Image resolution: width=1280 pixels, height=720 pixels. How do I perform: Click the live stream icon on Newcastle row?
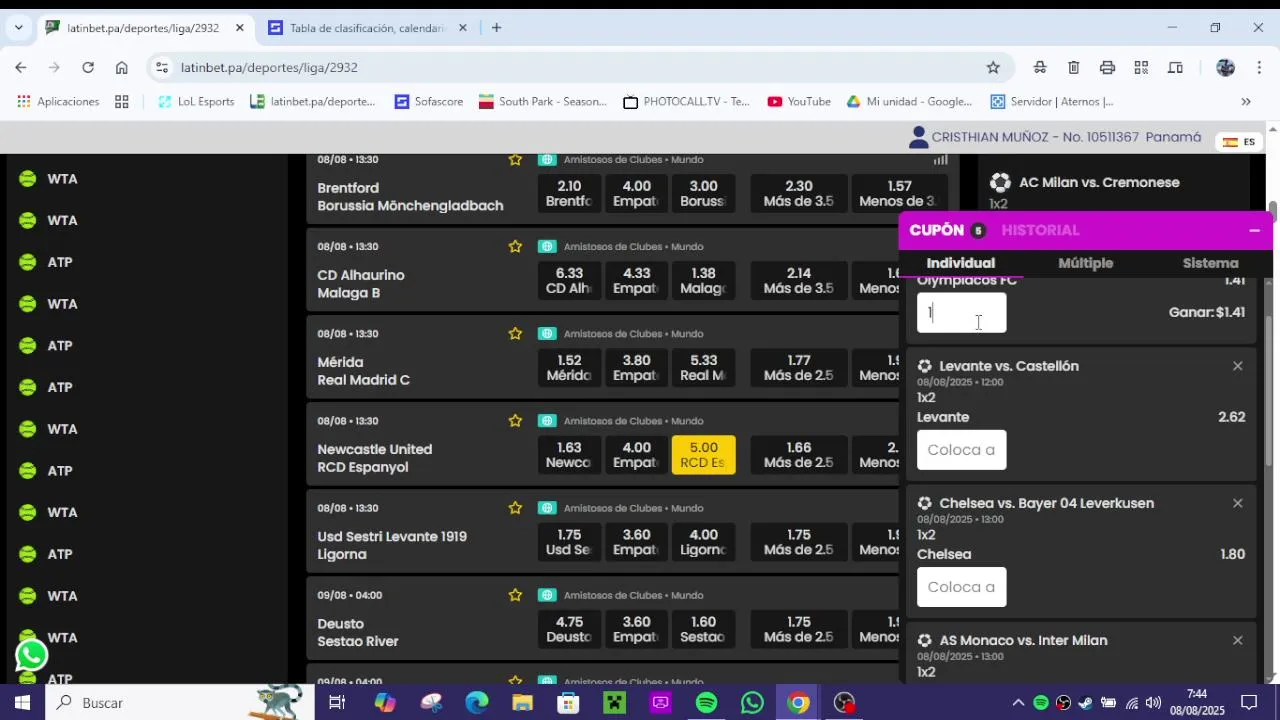click(546, 421)
